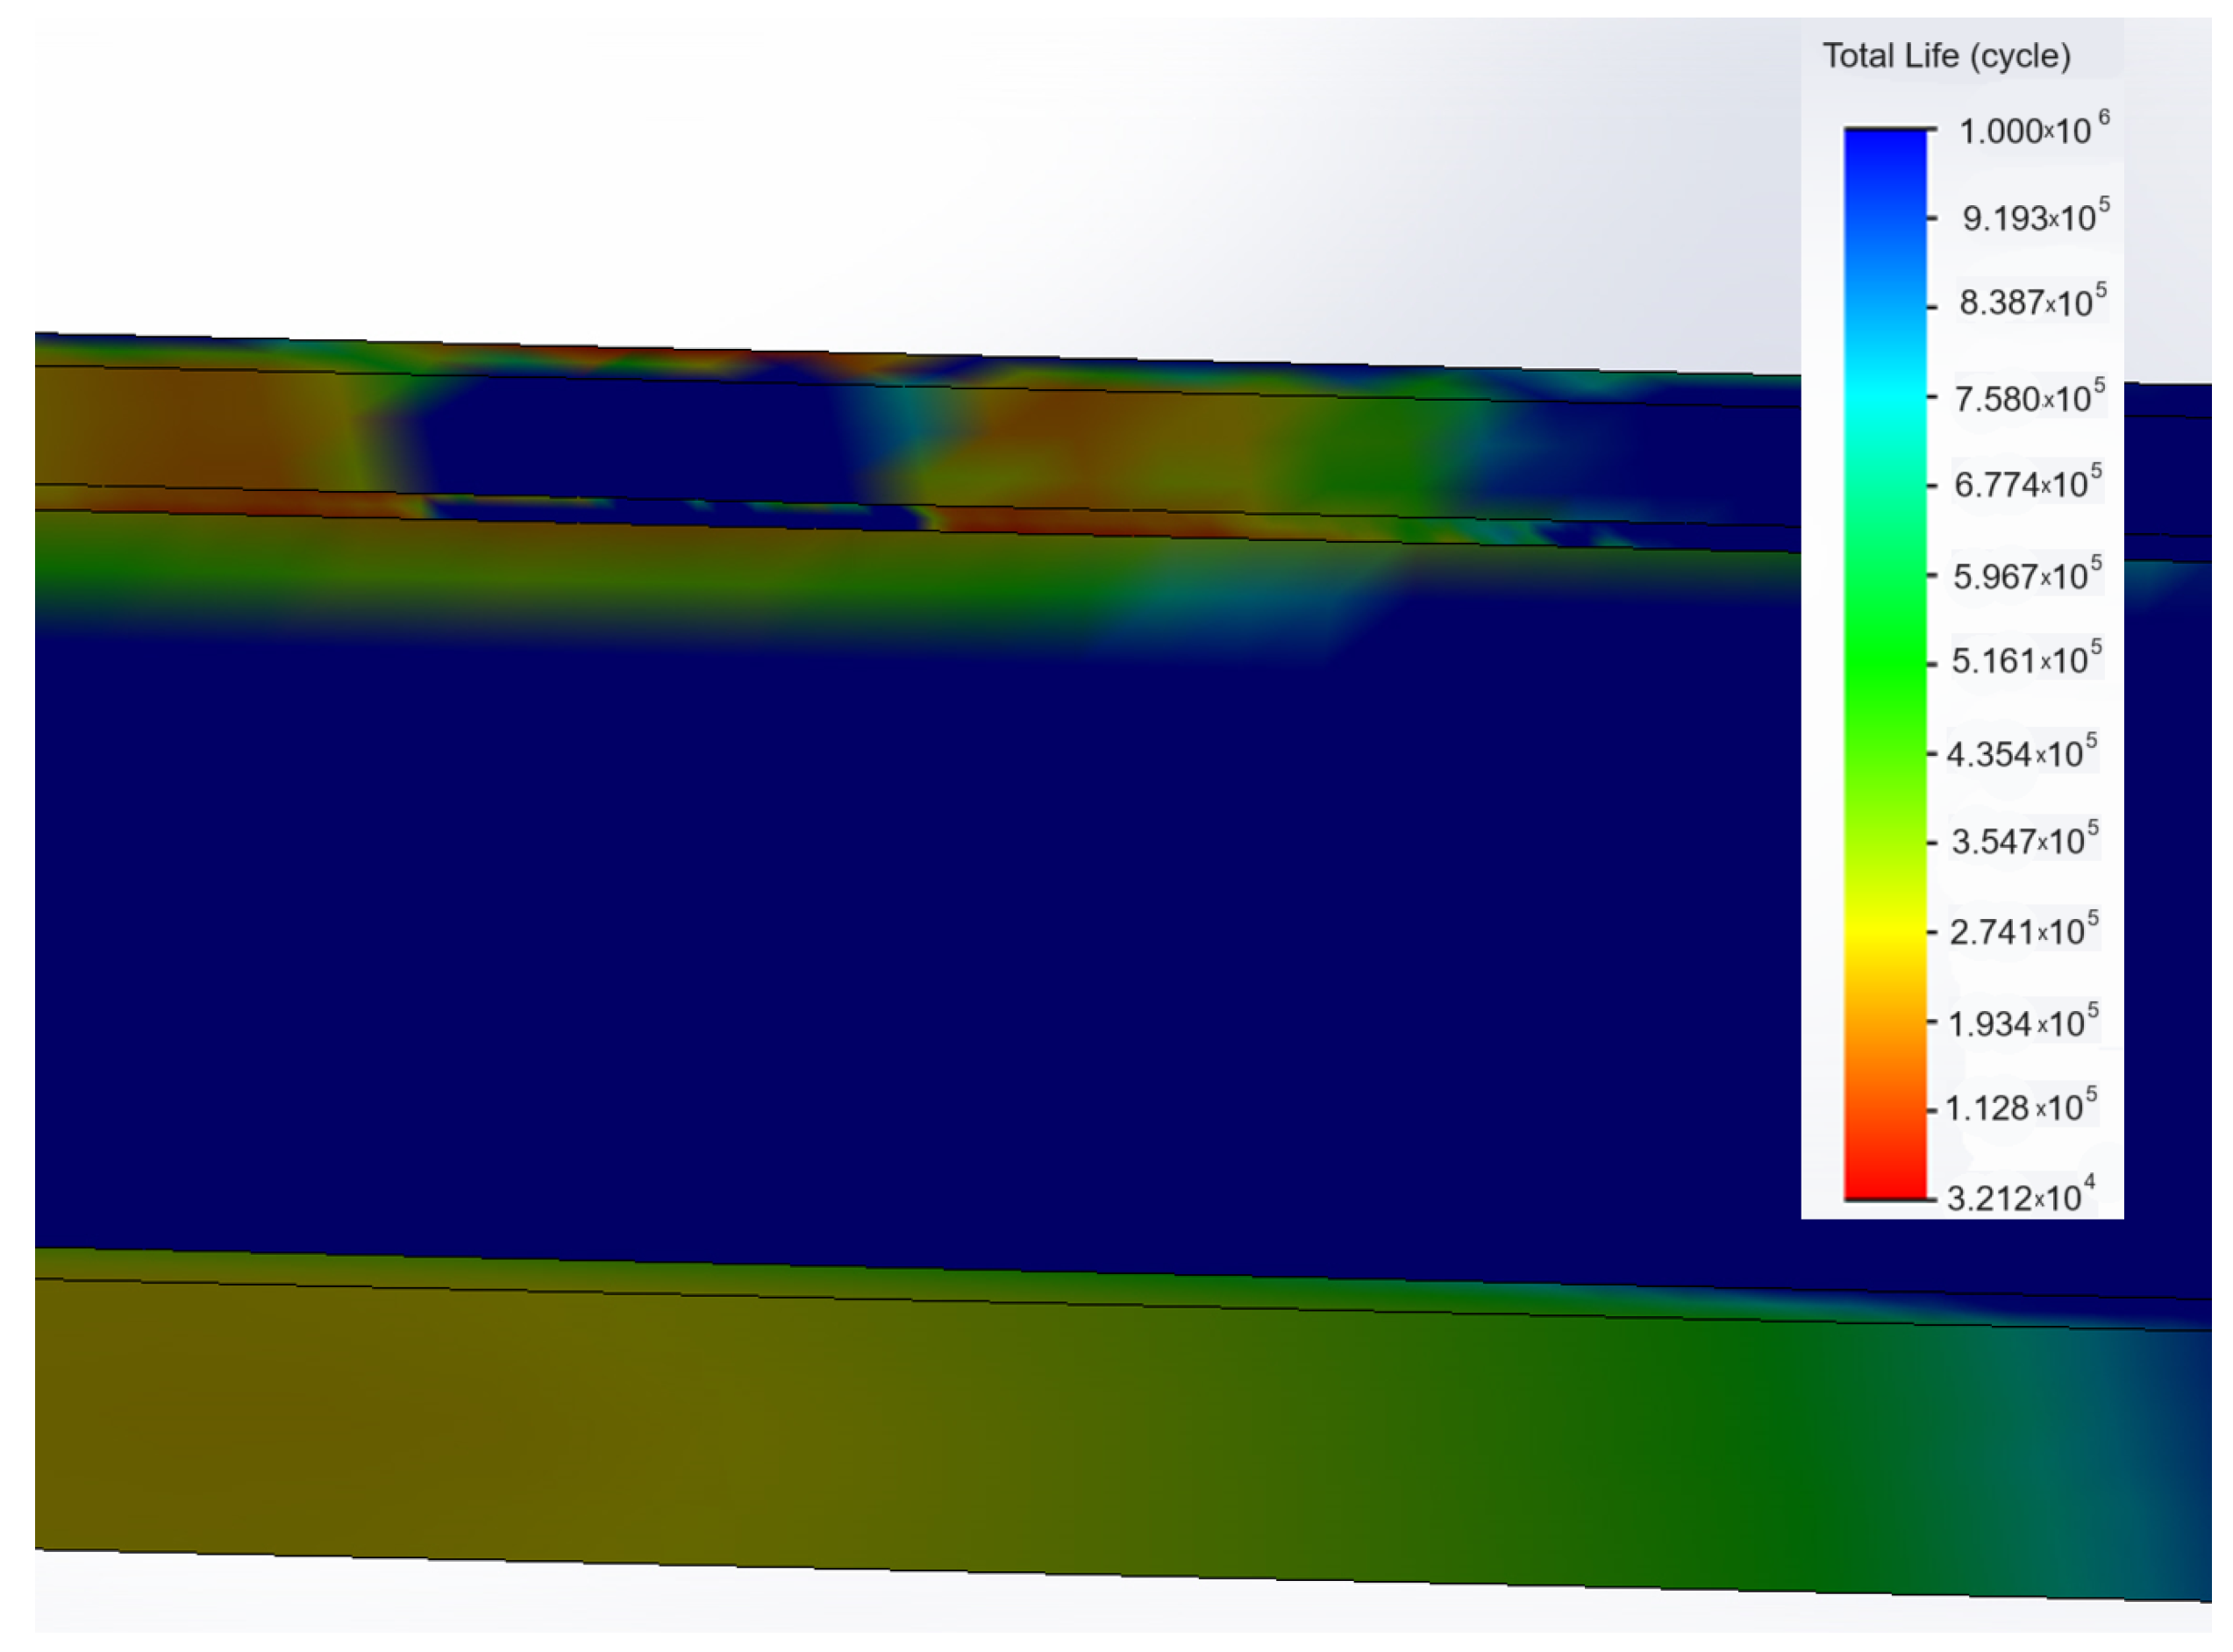The width and height of the screenshot is (2233, 1652).
Task: Select the 6.774x10^5 legend value
Action: (2027, 484)
